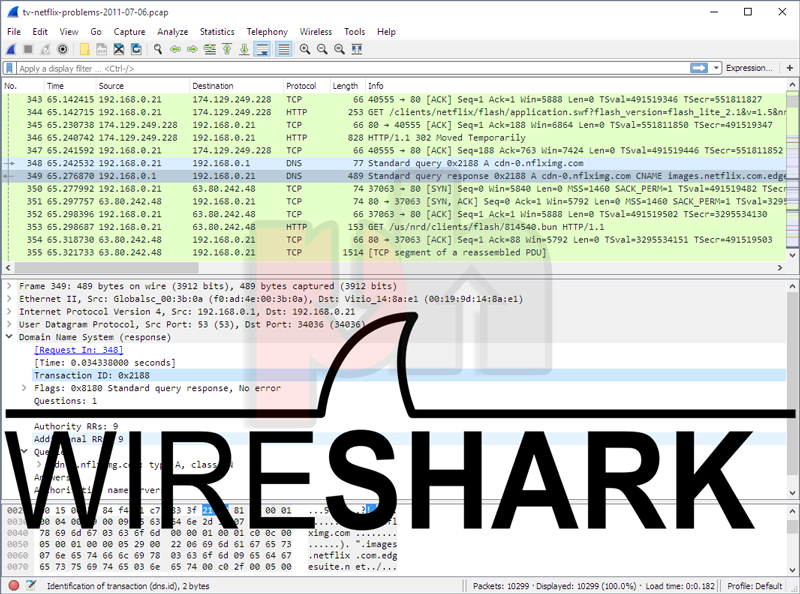This screenshot has width=800, height=594.
Task: Open the Telephony menu
Action: pos(267,32)
